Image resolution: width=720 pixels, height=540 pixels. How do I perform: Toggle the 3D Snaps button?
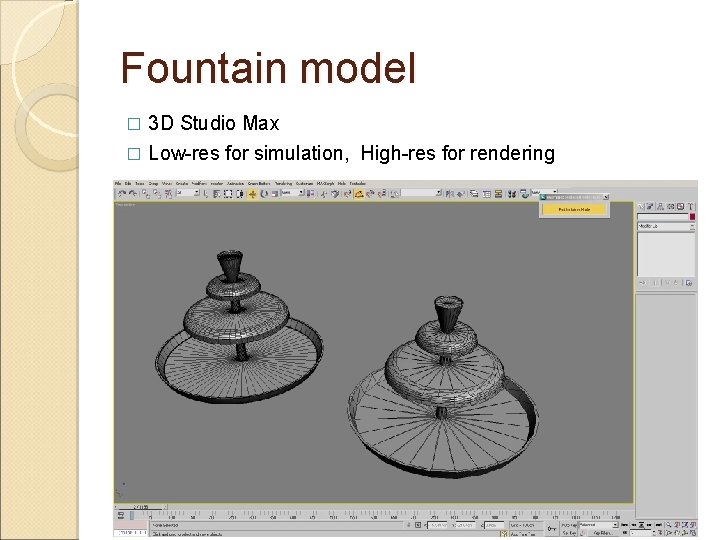pyautogui.click(x=347, y=194)
